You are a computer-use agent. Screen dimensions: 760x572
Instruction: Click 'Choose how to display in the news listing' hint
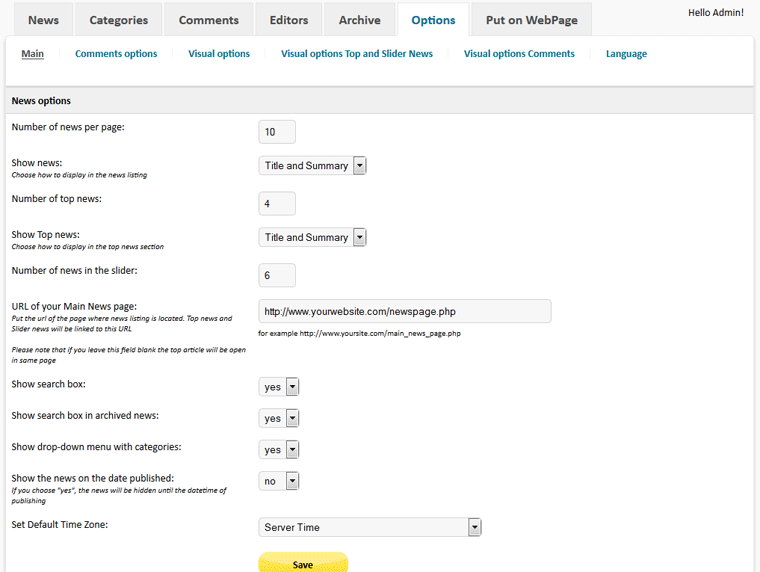[x=79, y=175]
